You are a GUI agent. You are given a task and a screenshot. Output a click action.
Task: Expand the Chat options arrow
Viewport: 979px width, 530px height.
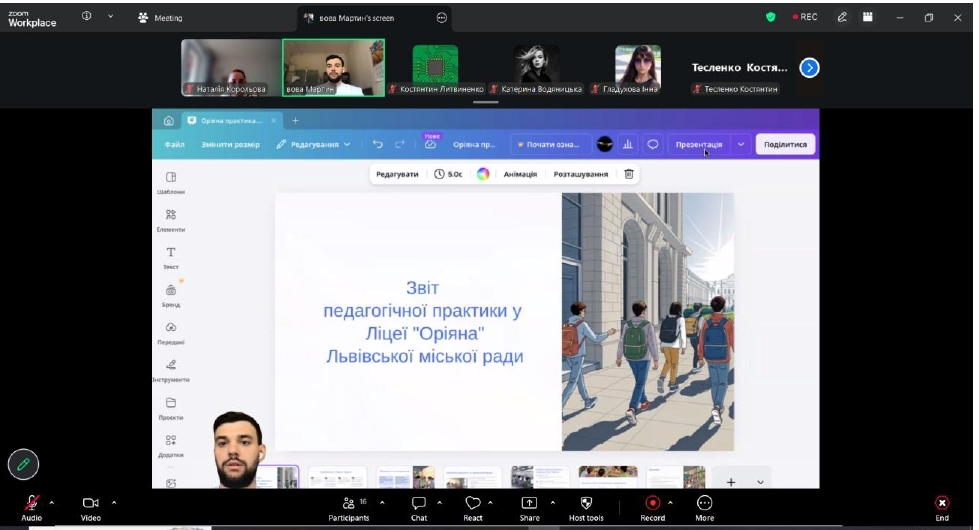click(x=440, y=503)
